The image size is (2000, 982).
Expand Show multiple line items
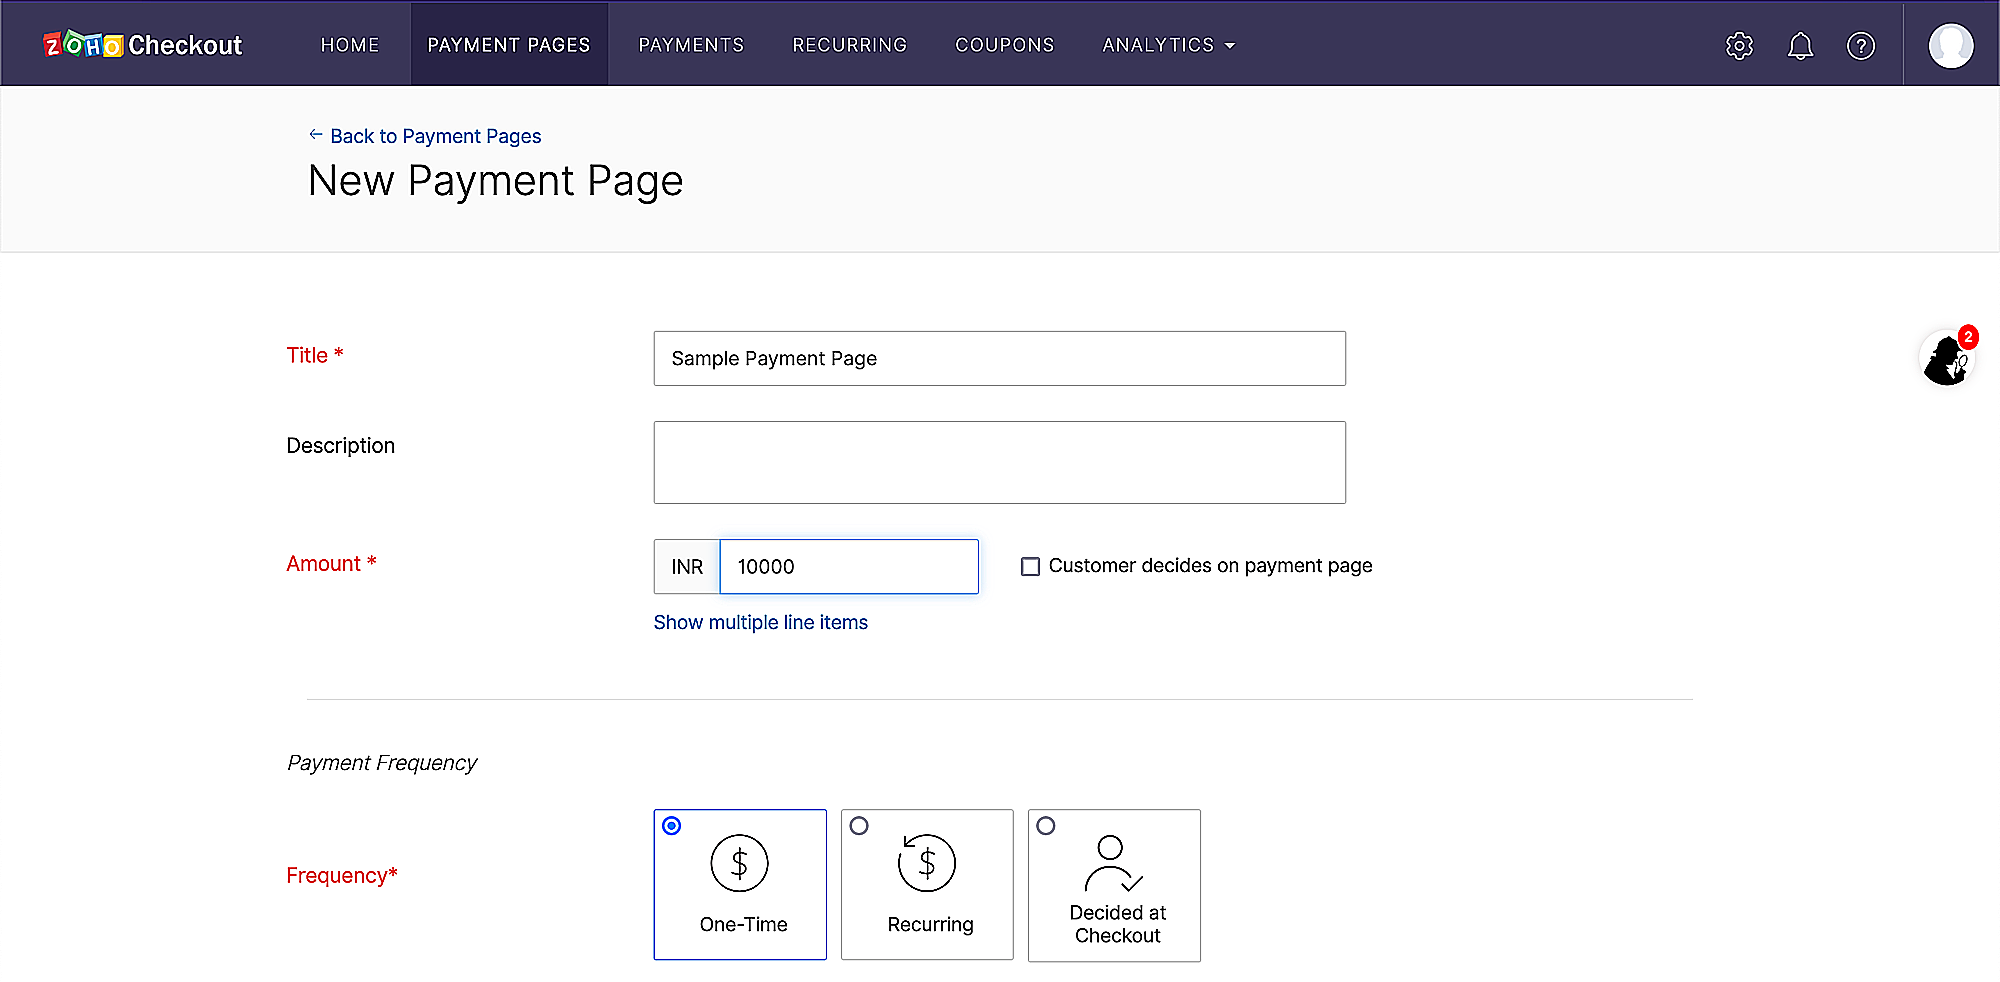coord(760,622)
